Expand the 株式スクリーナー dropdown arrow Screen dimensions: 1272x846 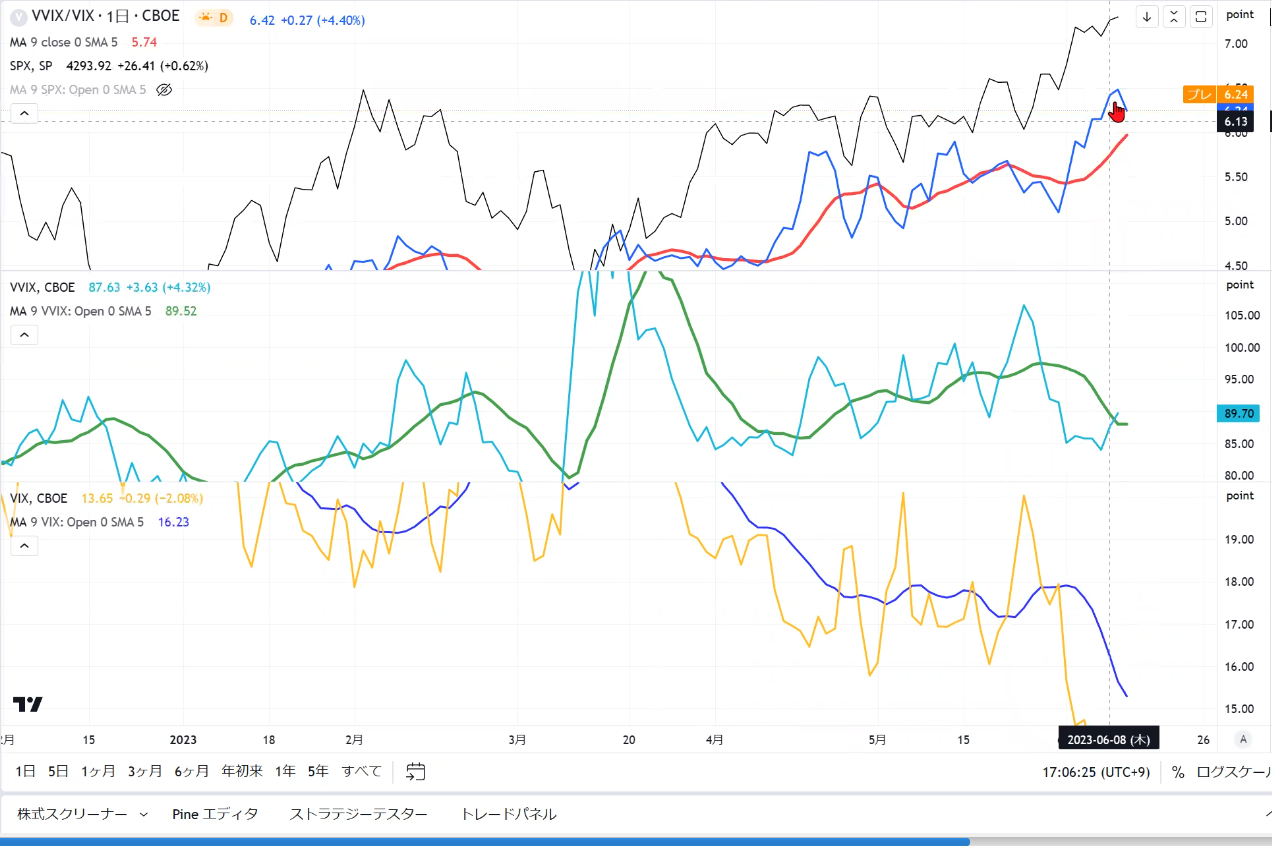(144, 815)
